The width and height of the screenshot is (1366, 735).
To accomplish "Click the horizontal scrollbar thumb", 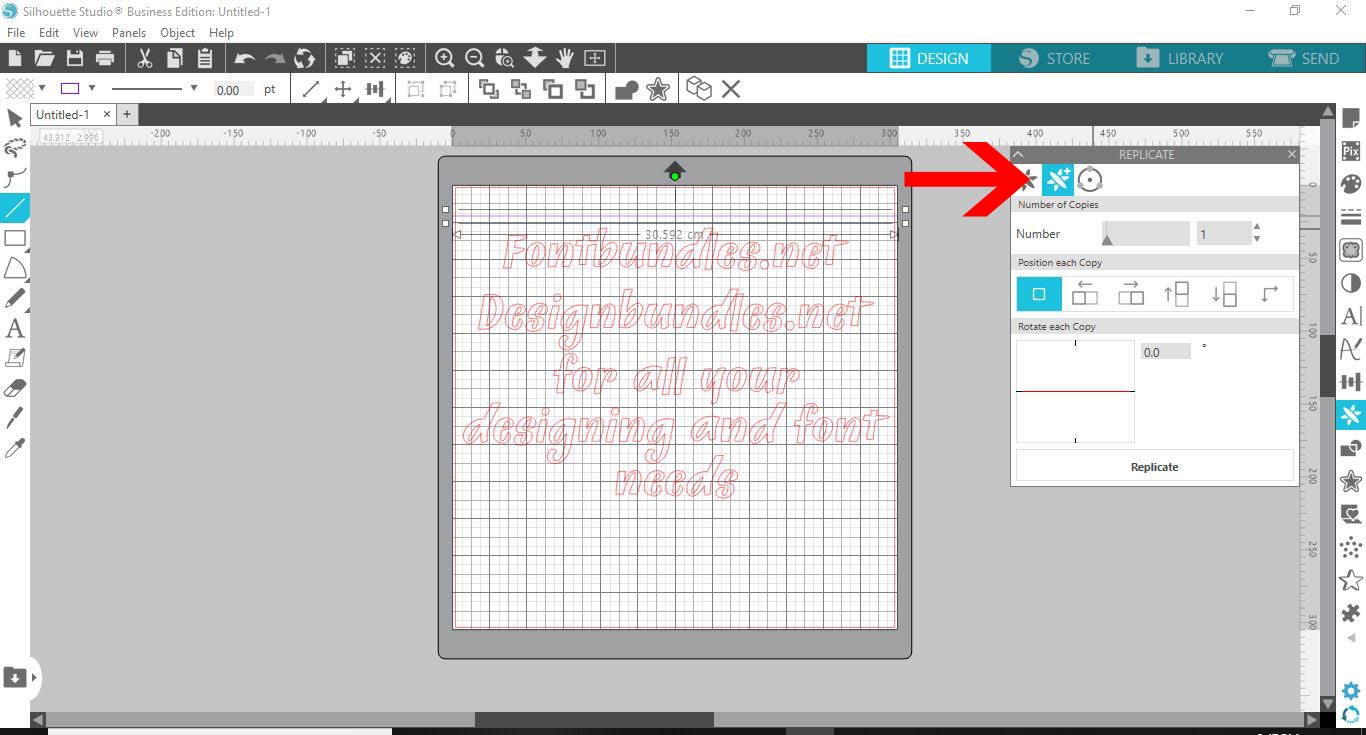I will (x=594, y=719).
